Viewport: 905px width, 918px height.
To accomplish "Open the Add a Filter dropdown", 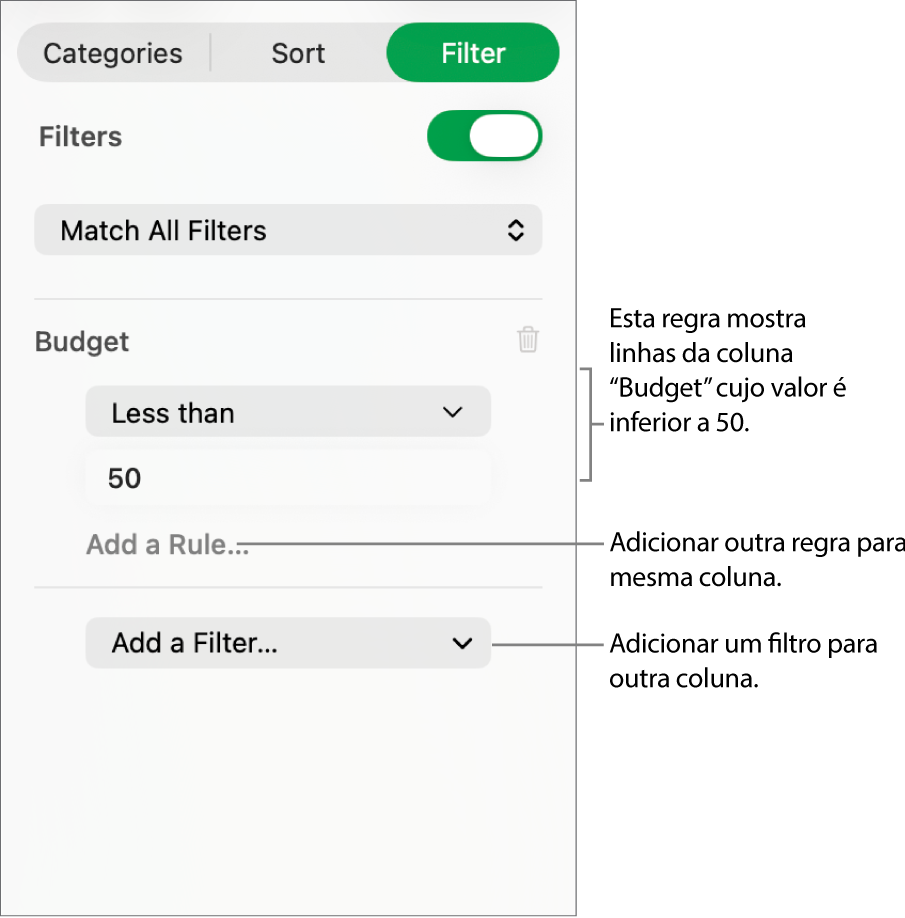I will pyautogui.click(x=288, y=643).
